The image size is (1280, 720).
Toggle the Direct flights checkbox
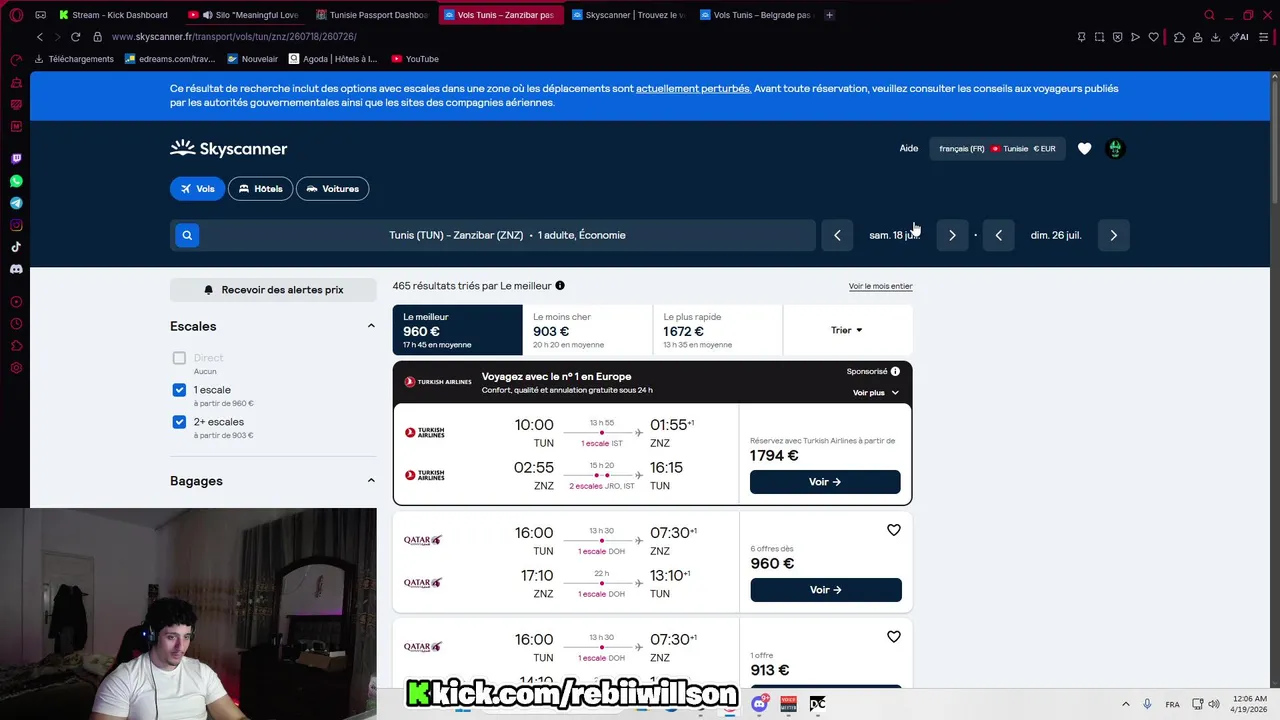pyautogui.click(x=179, y=358)
